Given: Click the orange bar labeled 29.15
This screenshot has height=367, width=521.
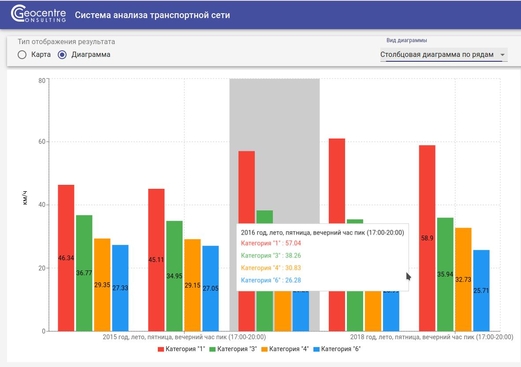Looking at the screenshot, I should pos(192,285).
